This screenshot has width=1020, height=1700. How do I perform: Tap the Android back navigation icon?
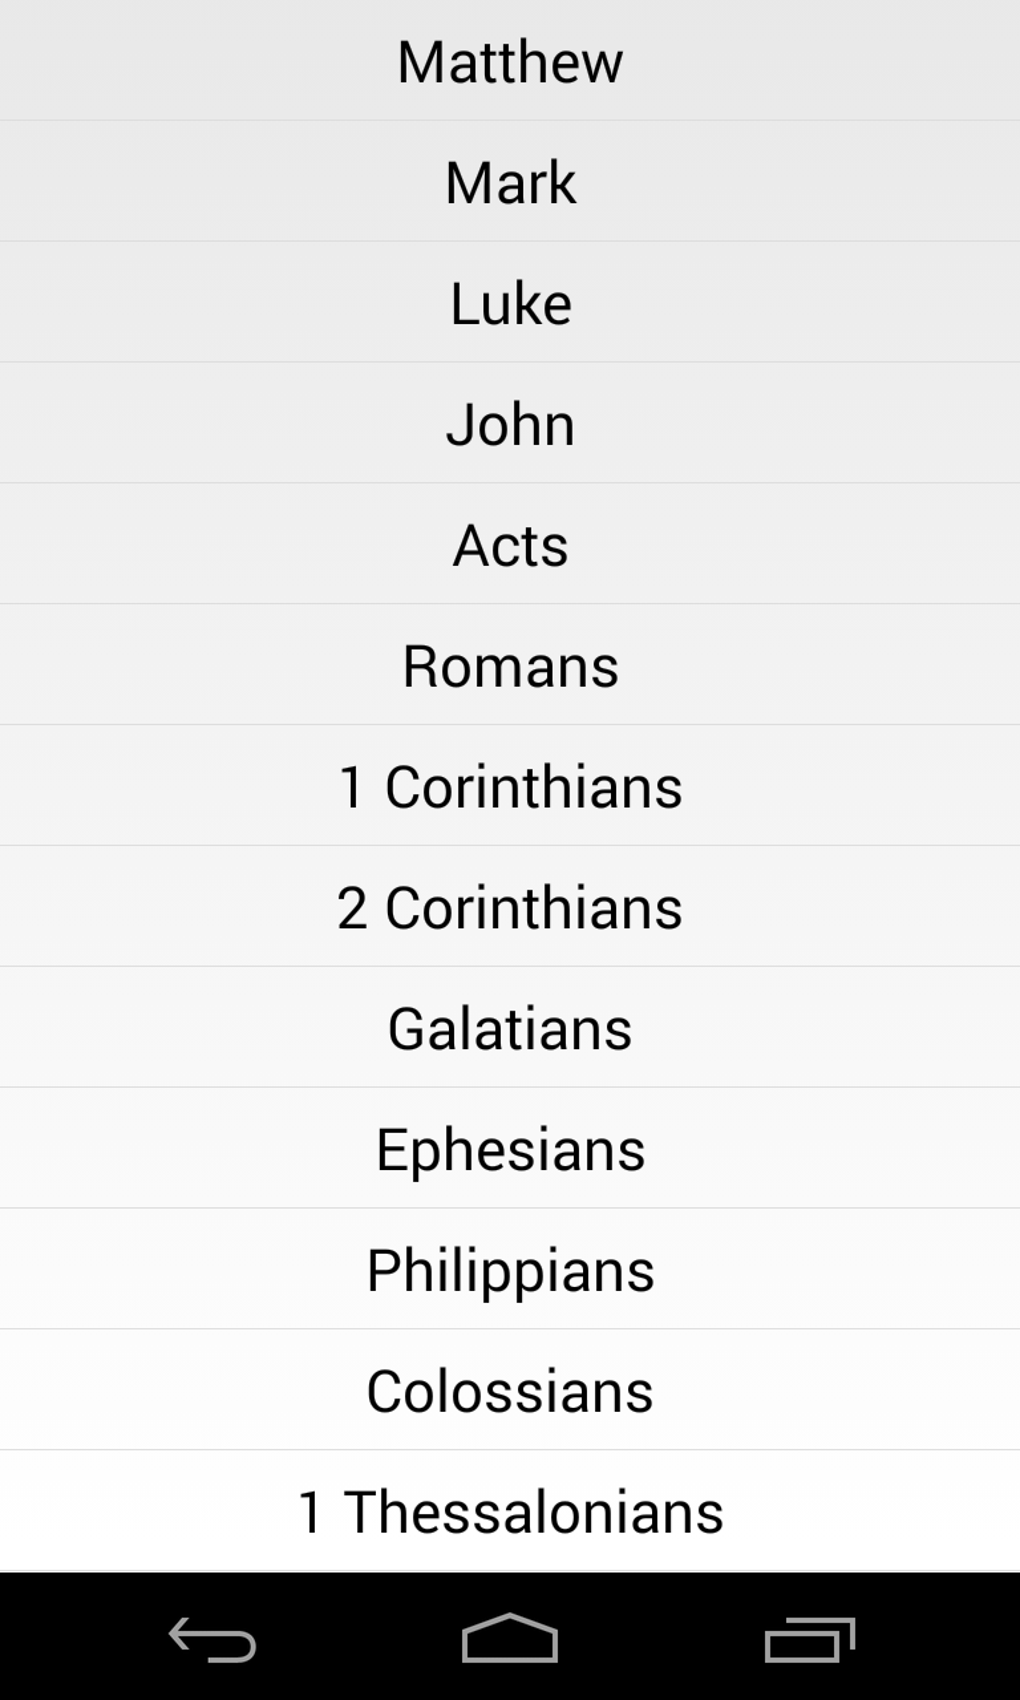click(x=212, y=1639)
